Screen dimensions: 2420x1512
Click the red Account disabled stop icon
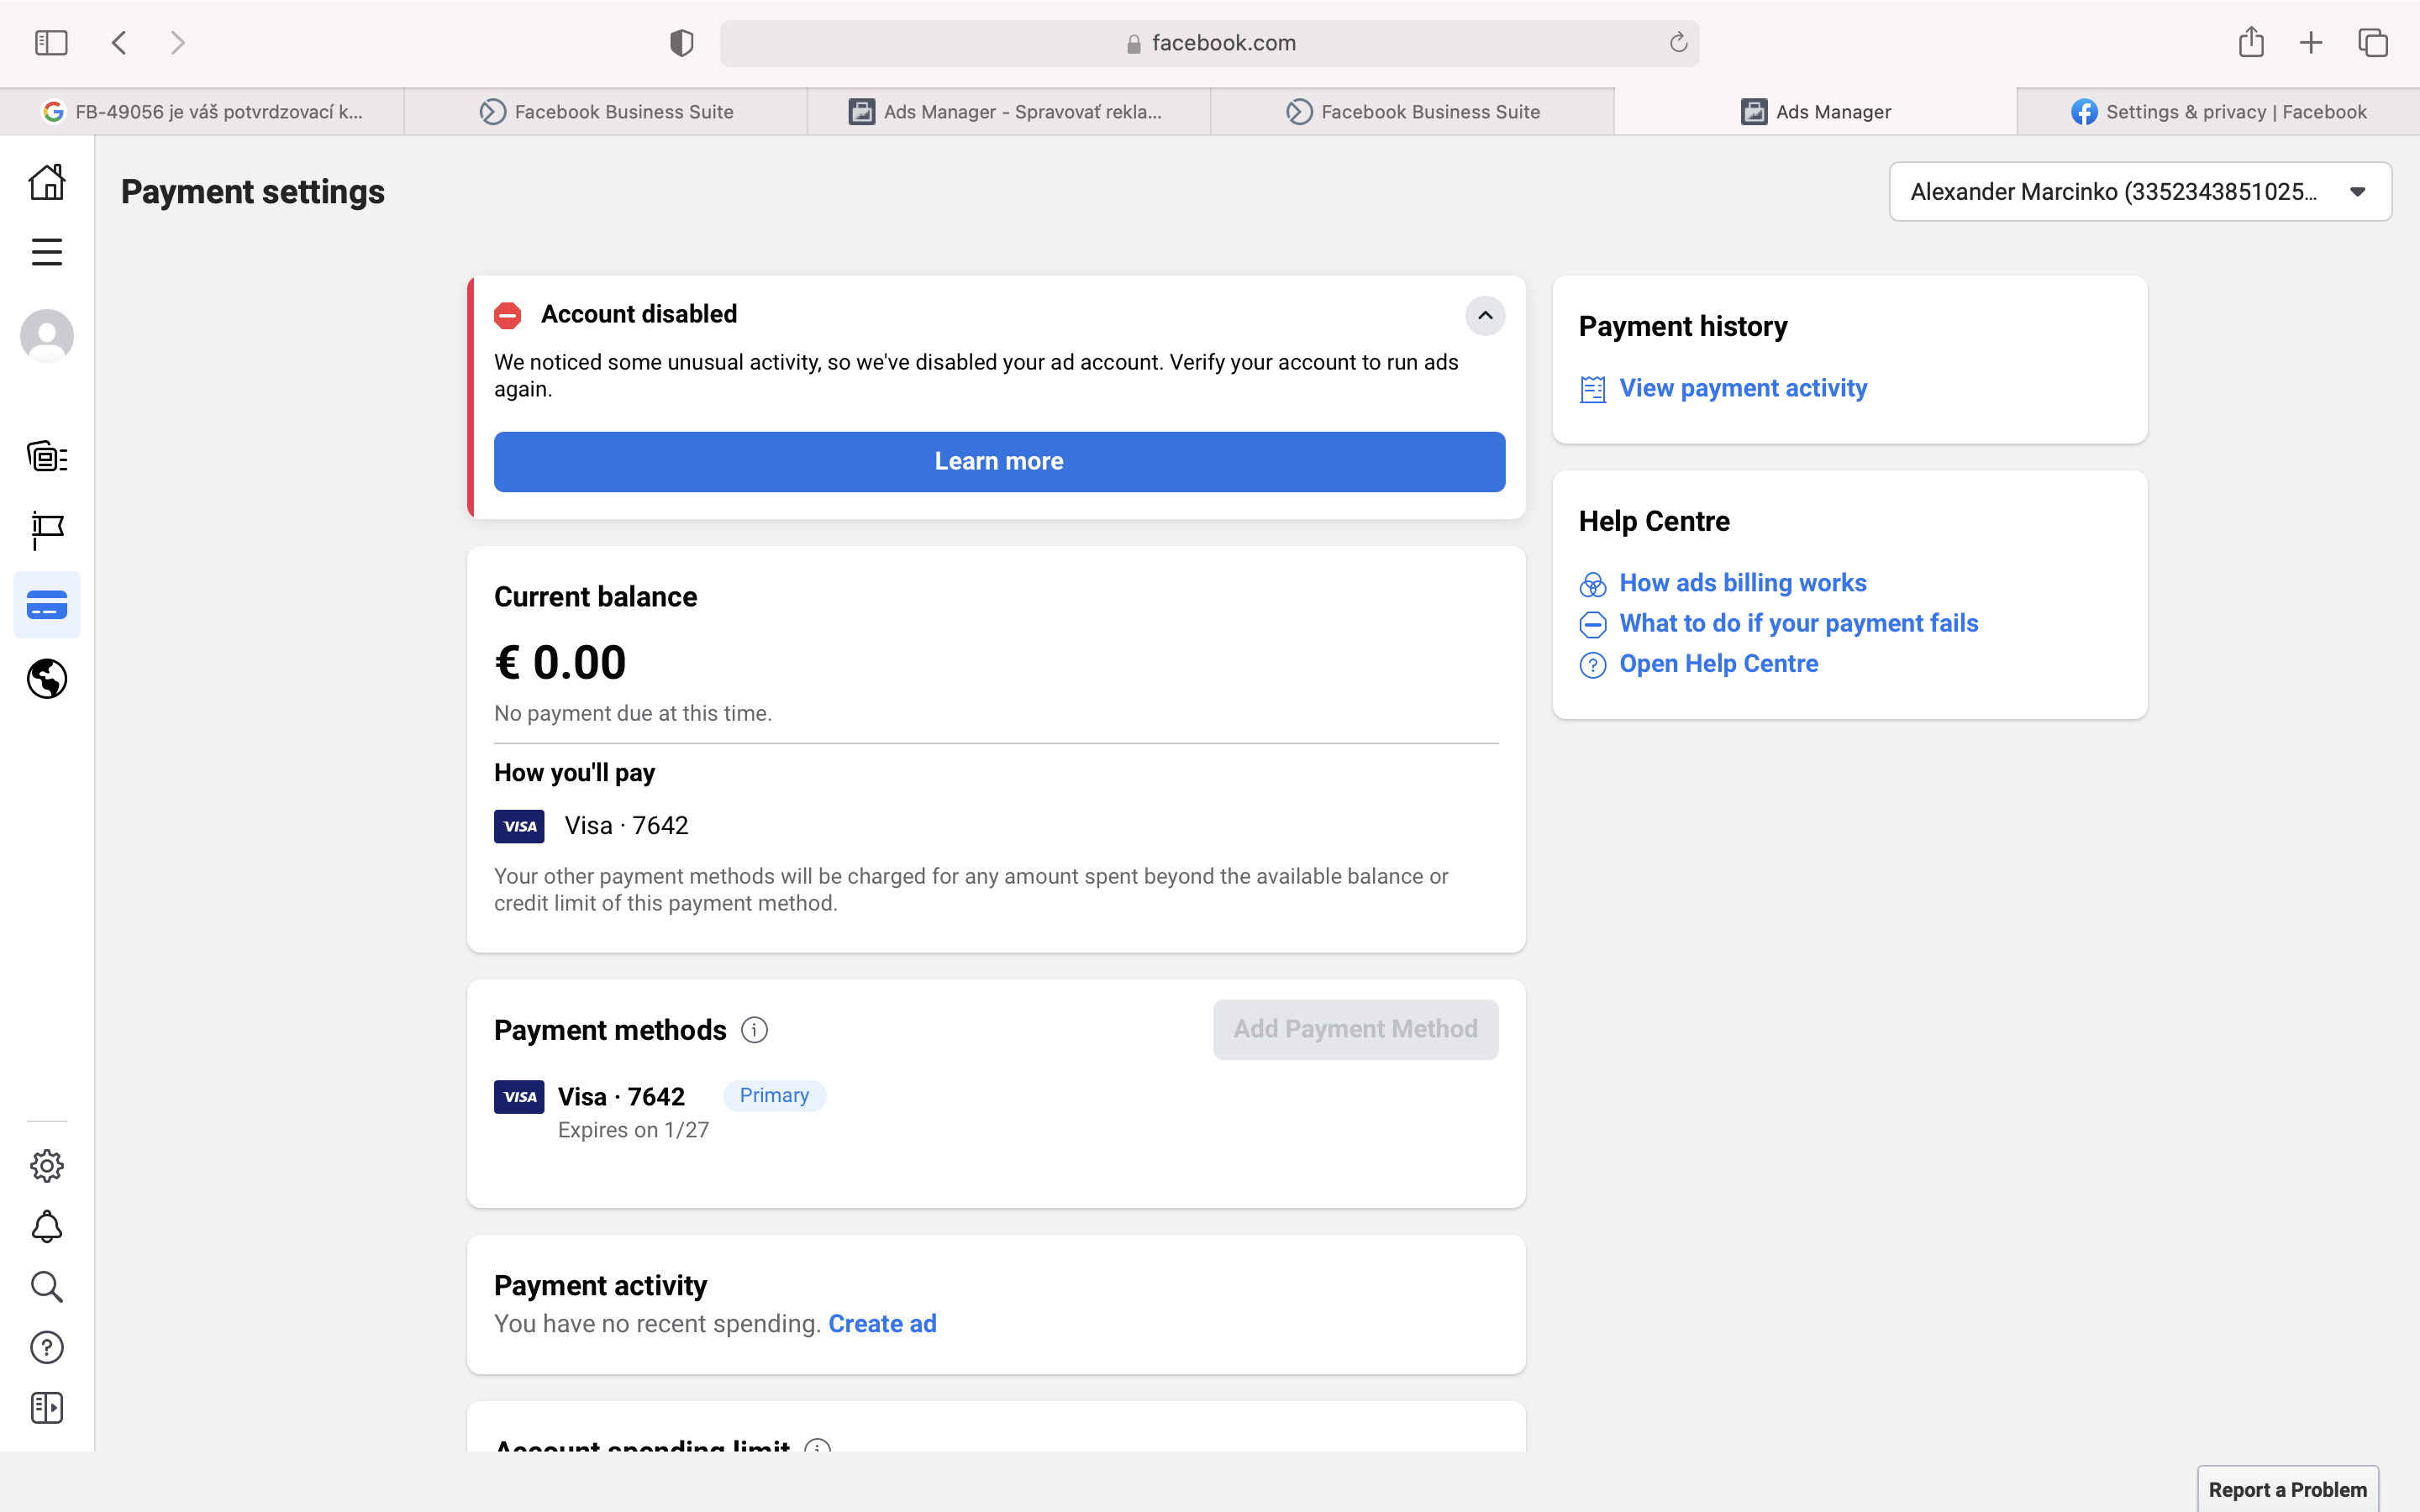tap(508, 316)
